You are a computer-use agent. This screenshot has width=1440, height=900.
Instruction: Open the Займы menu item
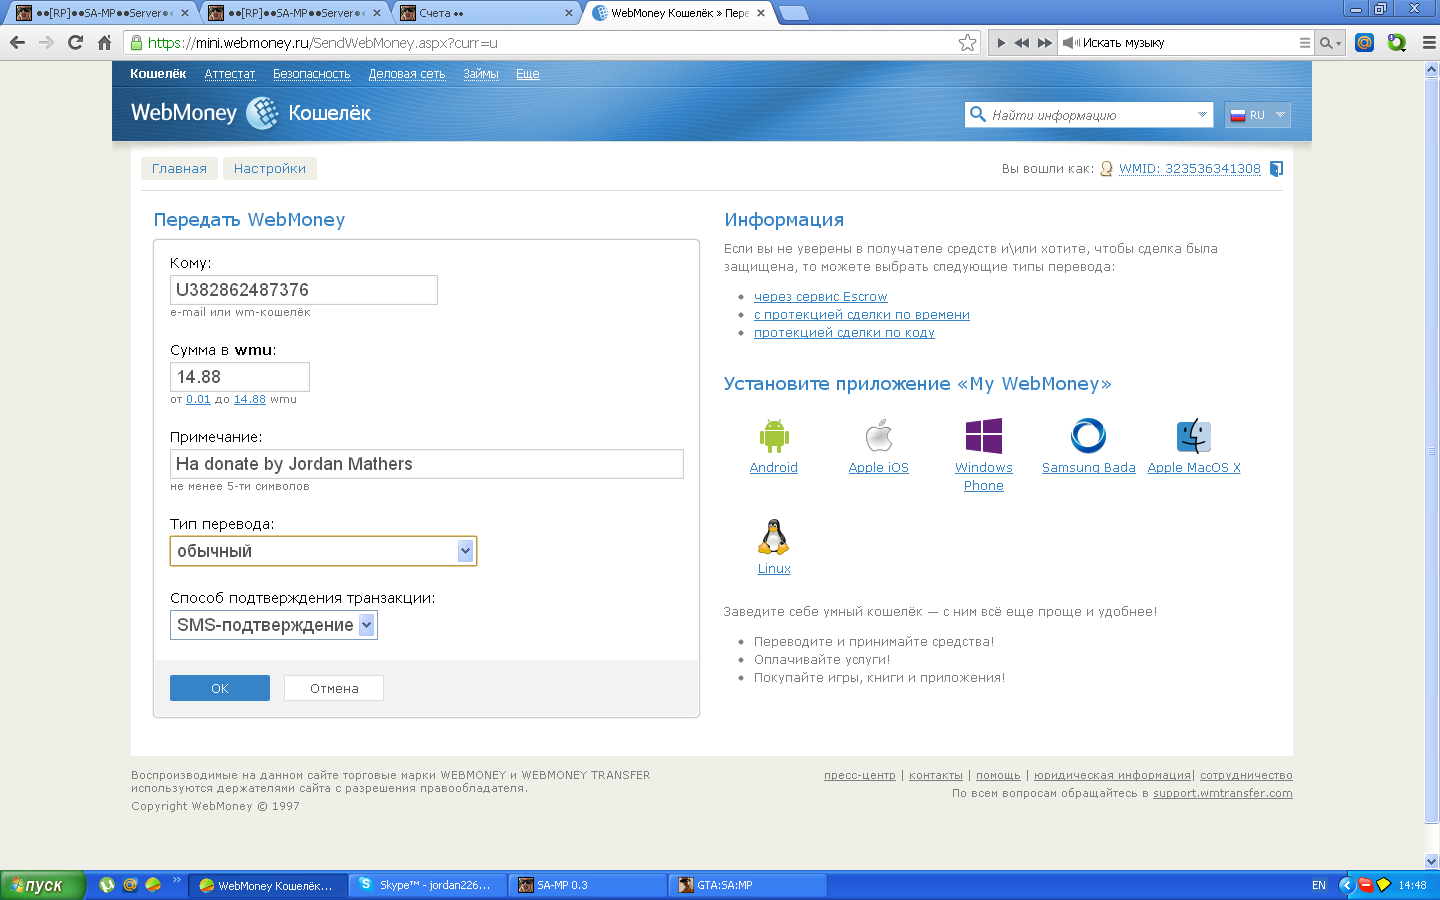click(481, 74)
